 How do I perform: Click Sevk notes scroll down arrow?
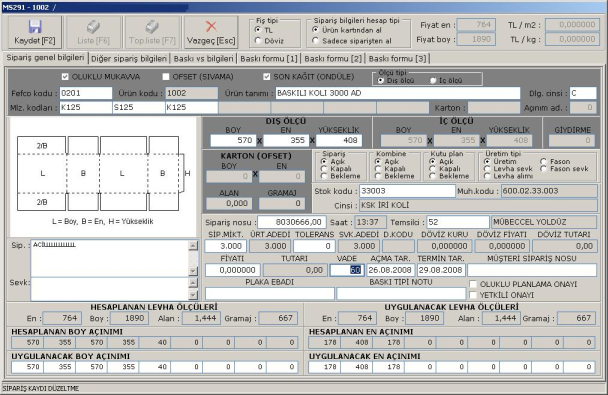tap(193, 295)
